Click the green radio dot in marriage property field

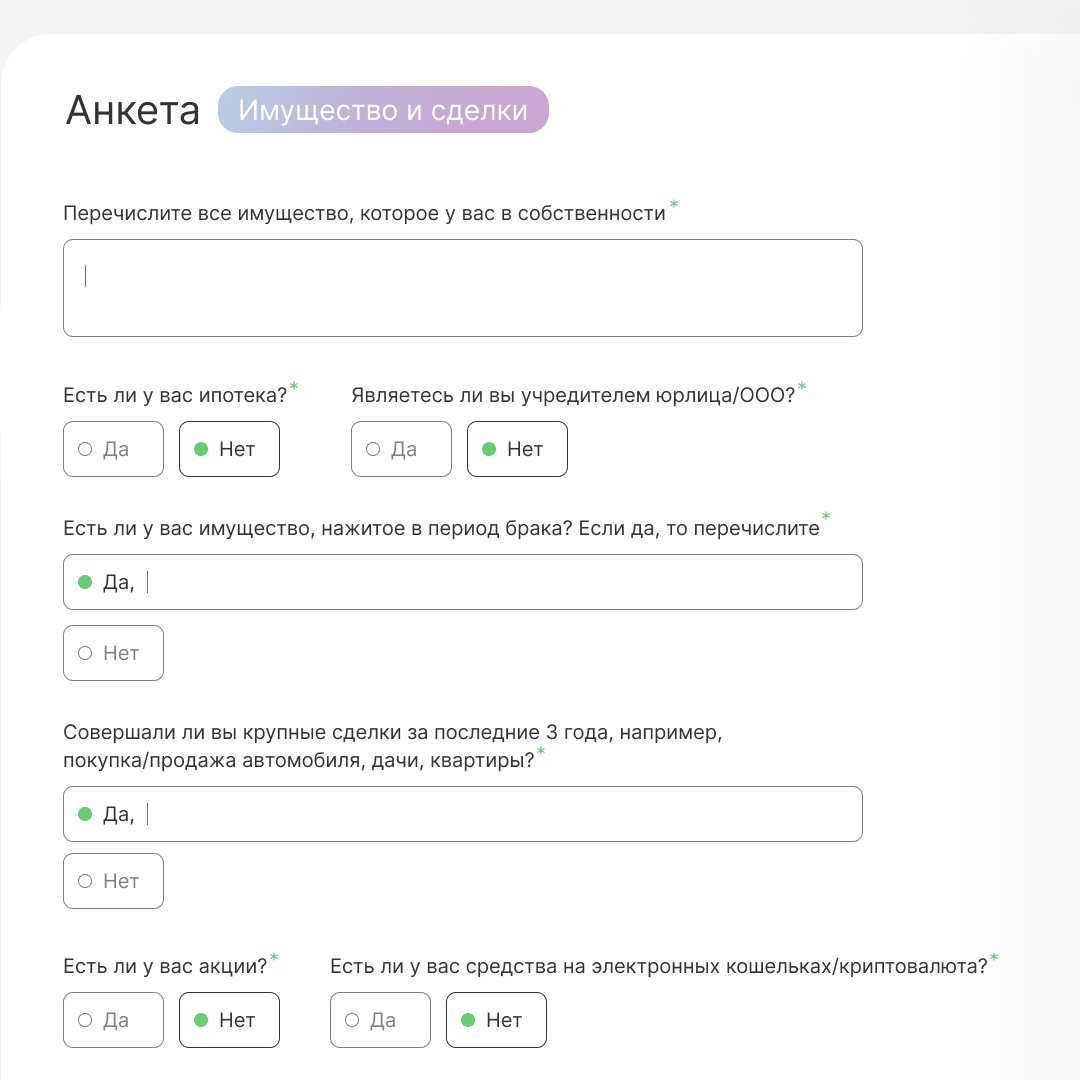tap(85, 582)
